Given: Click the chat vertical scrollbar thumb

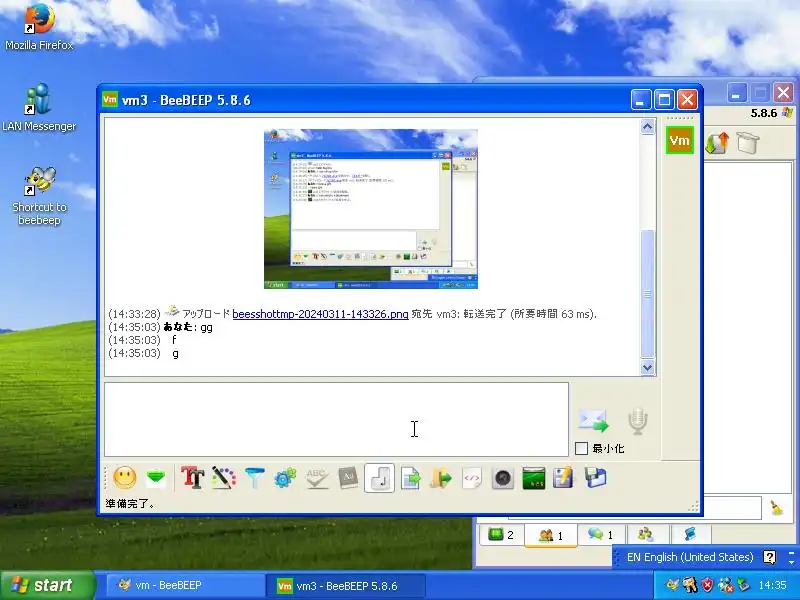Looking at the screenshot, I should [647, 294].
